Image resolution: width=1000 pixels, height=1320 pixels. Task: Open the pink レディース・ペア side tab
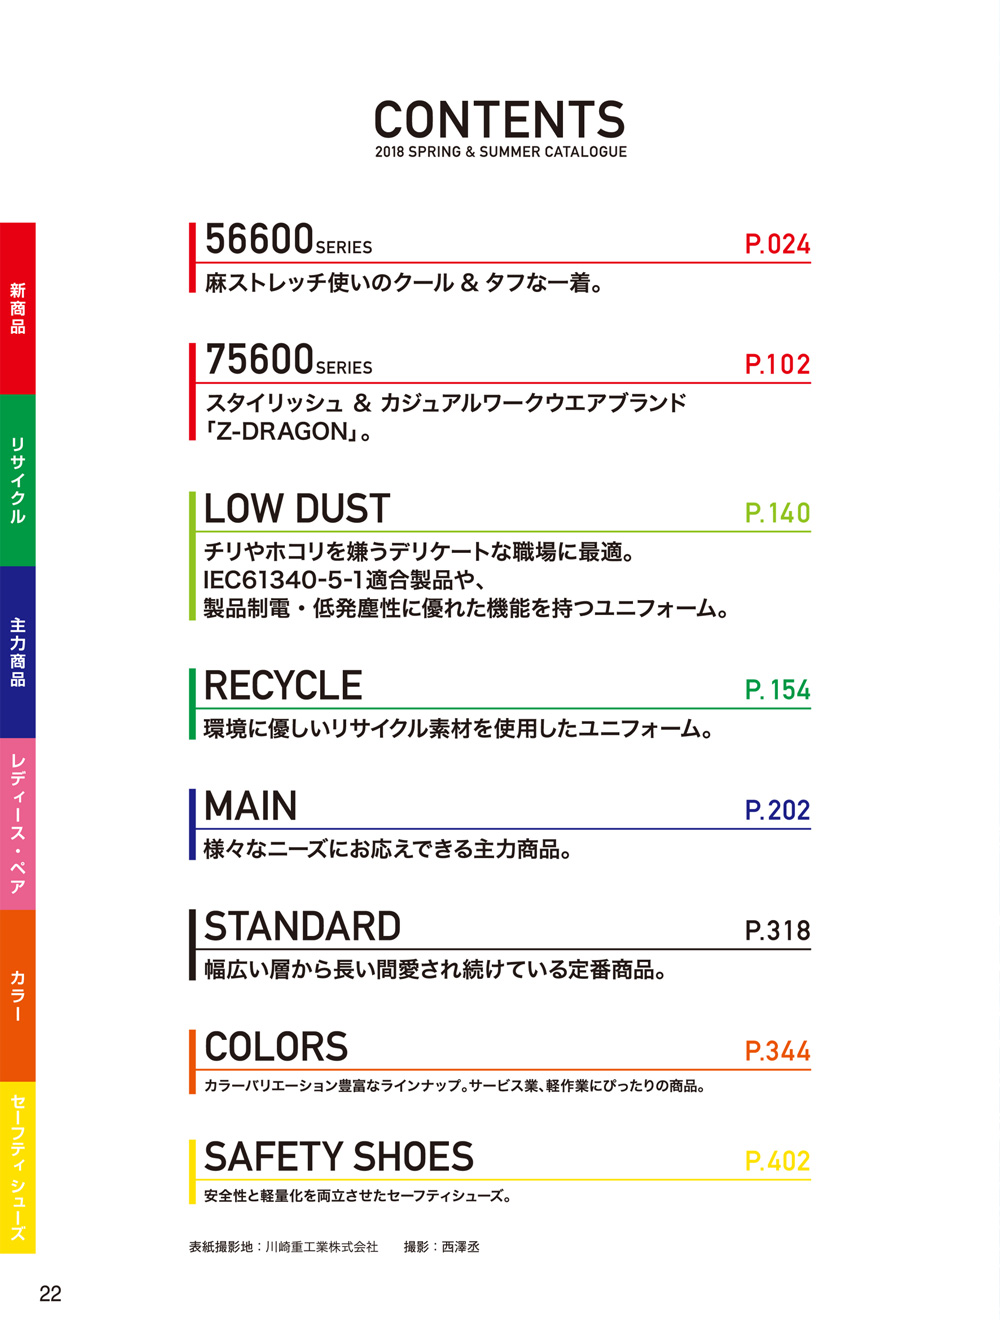pyautogui.click(x=17, y=824)
